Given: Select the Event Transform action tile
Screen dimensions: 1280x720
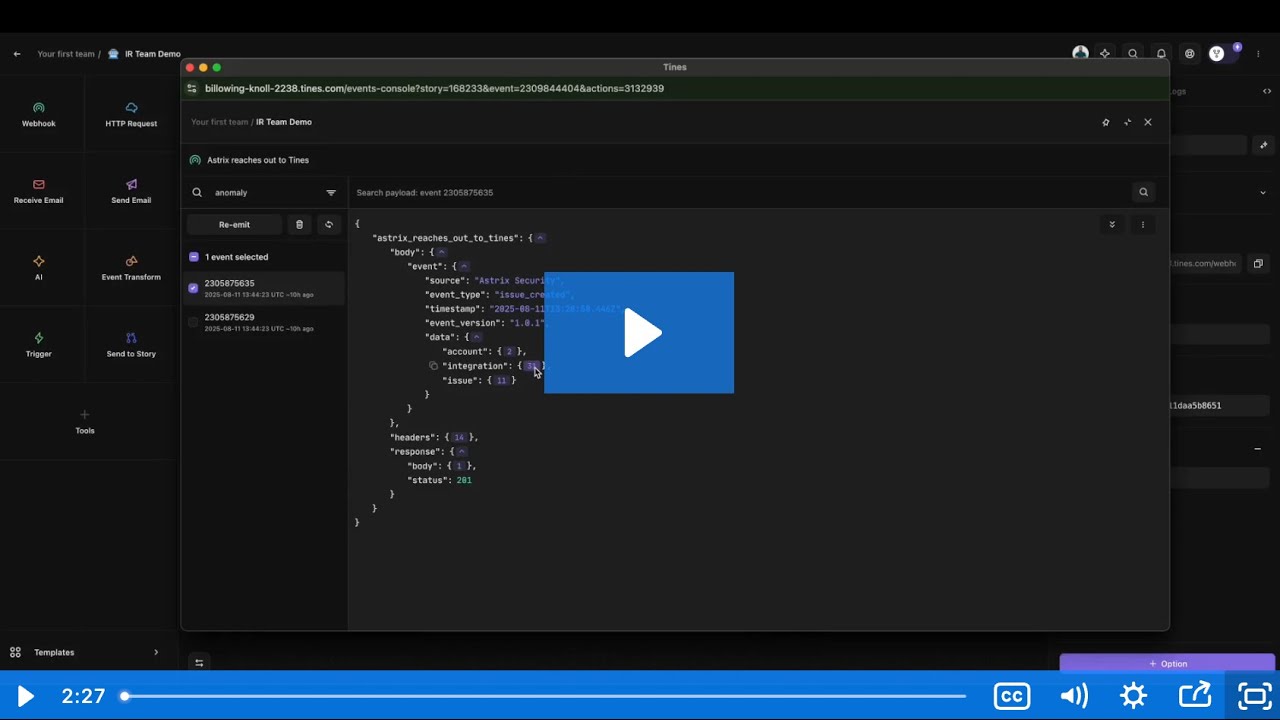Looking at the screenshot, I should (131, 268).
